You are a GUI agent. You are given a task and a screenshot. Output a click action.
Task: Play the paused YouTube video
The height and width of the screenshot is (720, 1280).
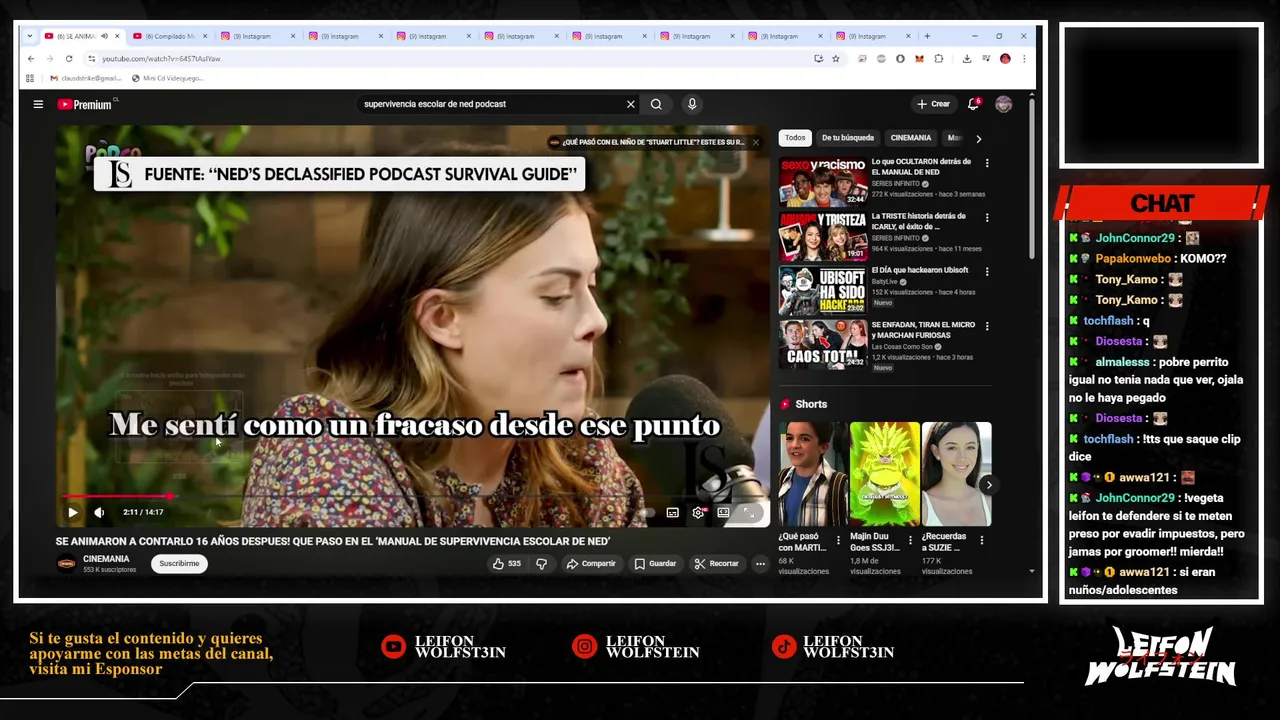coord(72,512)
